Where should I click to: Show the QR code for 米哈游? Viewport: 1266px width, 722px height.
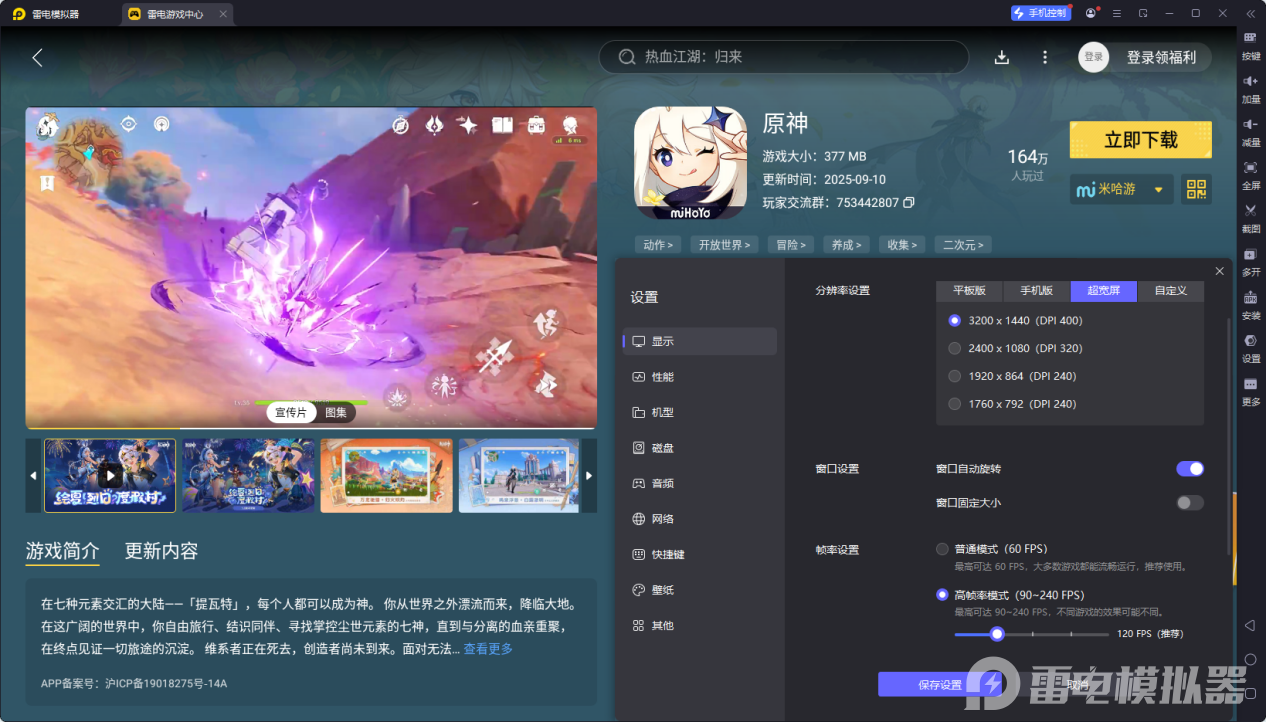point(1196,189)
